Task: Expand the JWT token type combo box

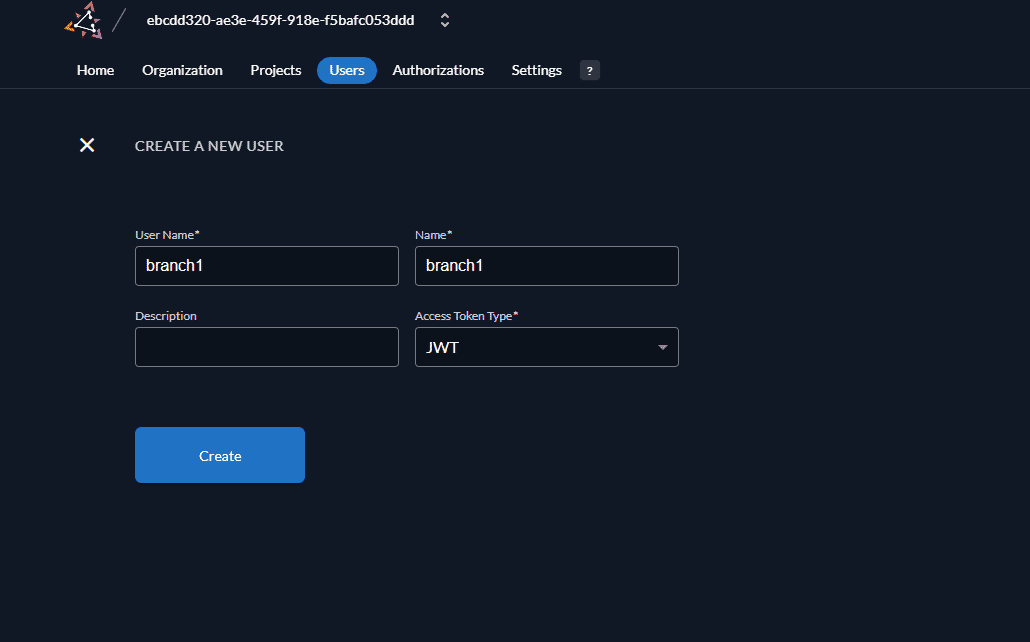Action: (546, 346)
